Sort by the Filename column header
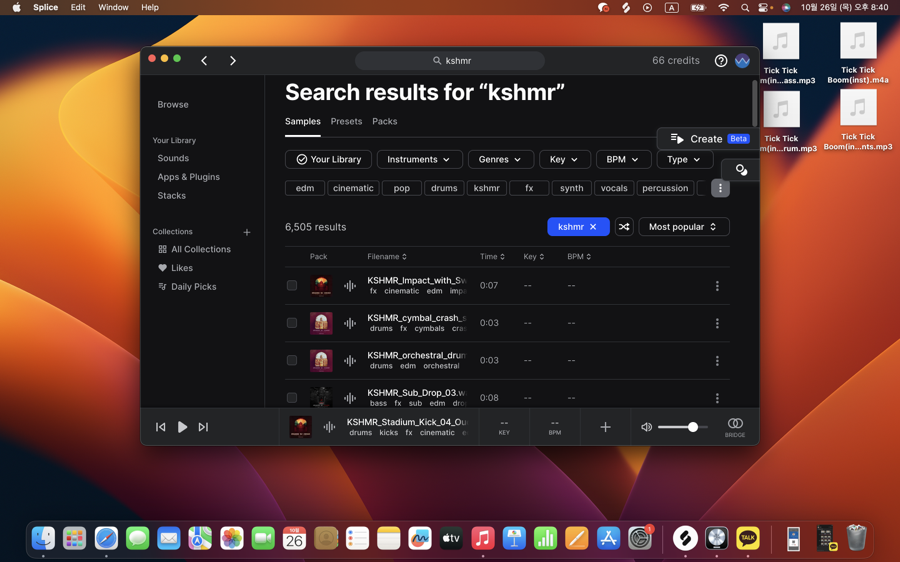Screen dimensions: 900x562 [x=387, y=257]
